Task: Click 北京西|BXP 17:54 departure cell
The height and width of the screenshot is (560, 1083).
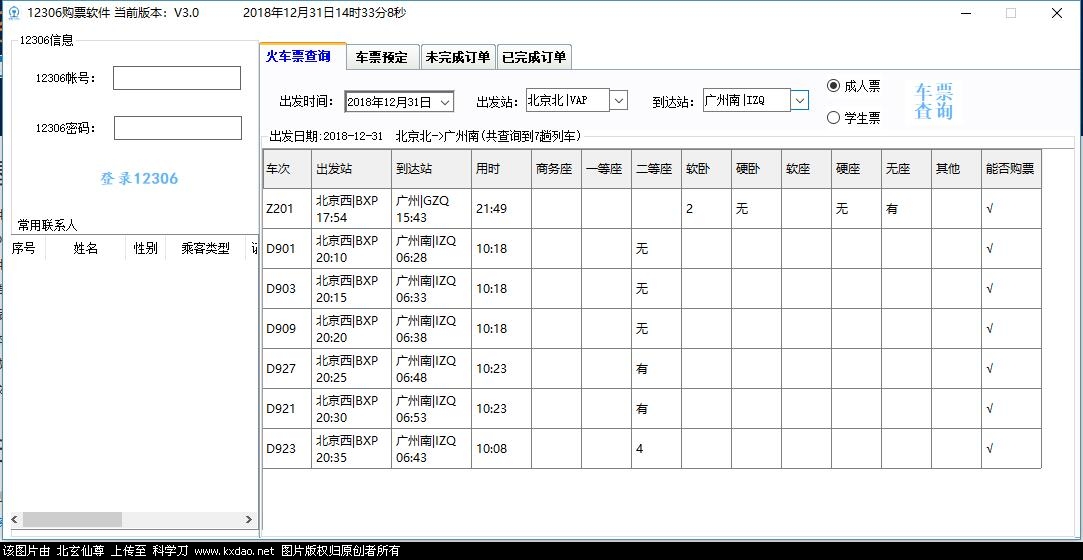Action: pos(351,209)
